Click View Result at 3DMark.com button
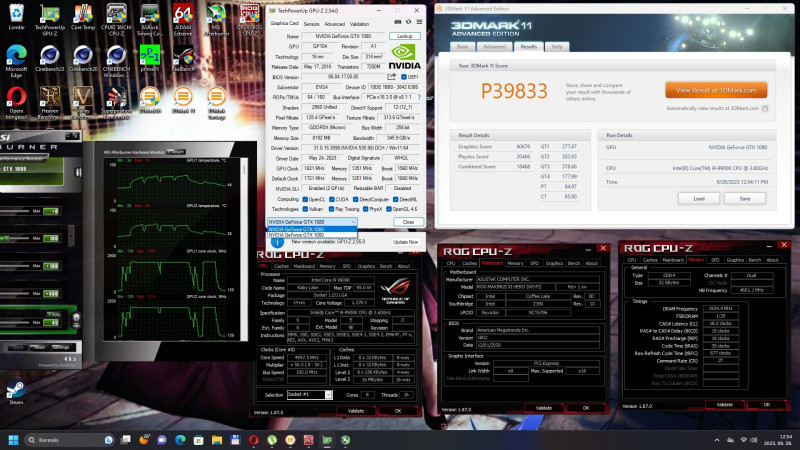Image resolution: width=800 pixels, height=450 pixels. point(716,90)
